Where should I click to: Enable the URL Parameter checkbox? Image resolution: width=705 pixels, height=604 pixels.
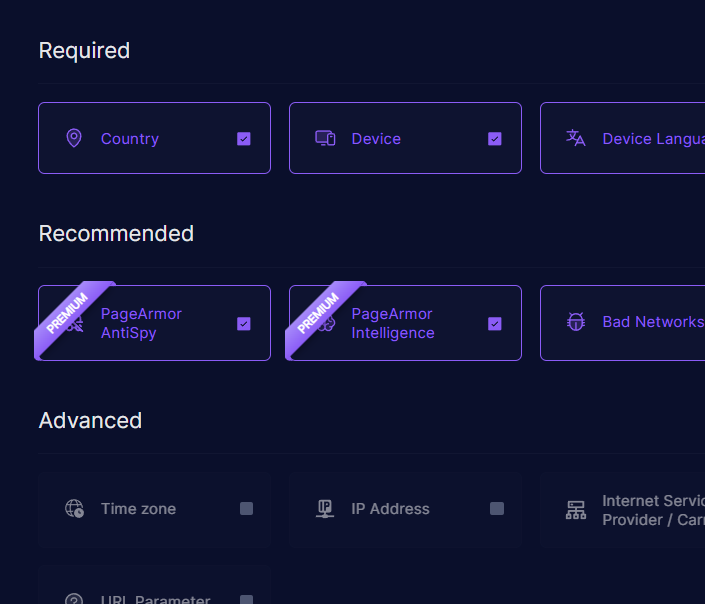[x=246, y=600]
